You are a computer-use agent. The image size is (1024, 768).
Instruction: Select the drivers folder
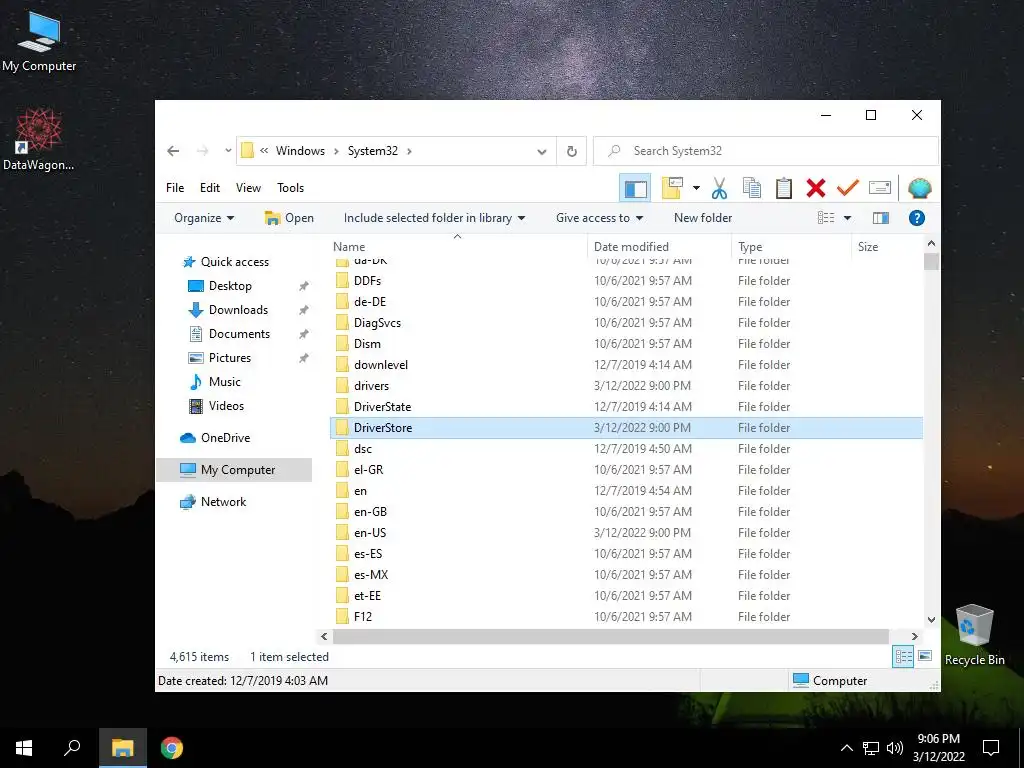pos(626,386)
